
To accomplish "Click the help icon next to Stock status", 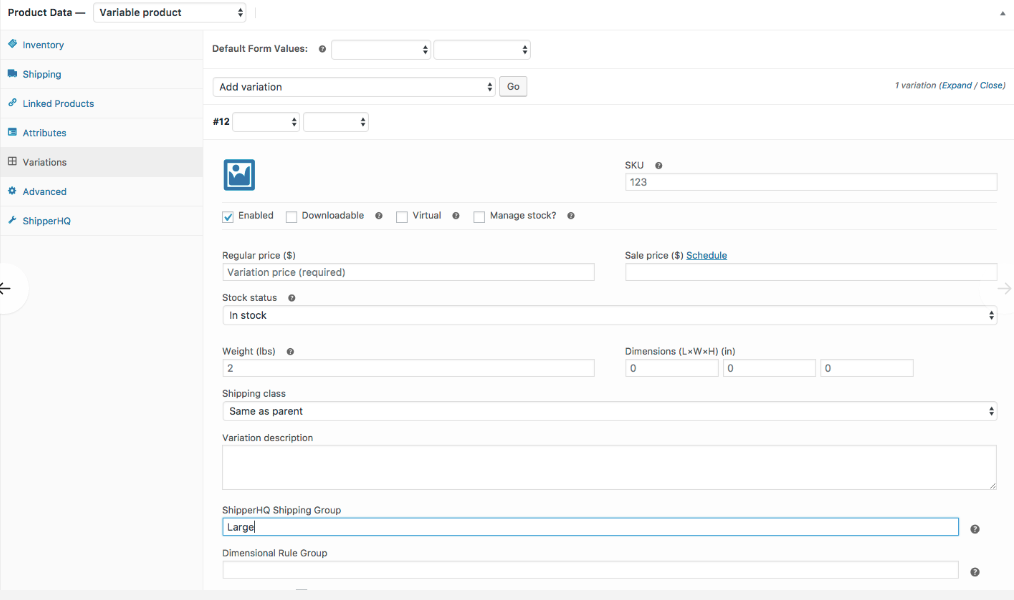I will [291, 298].
